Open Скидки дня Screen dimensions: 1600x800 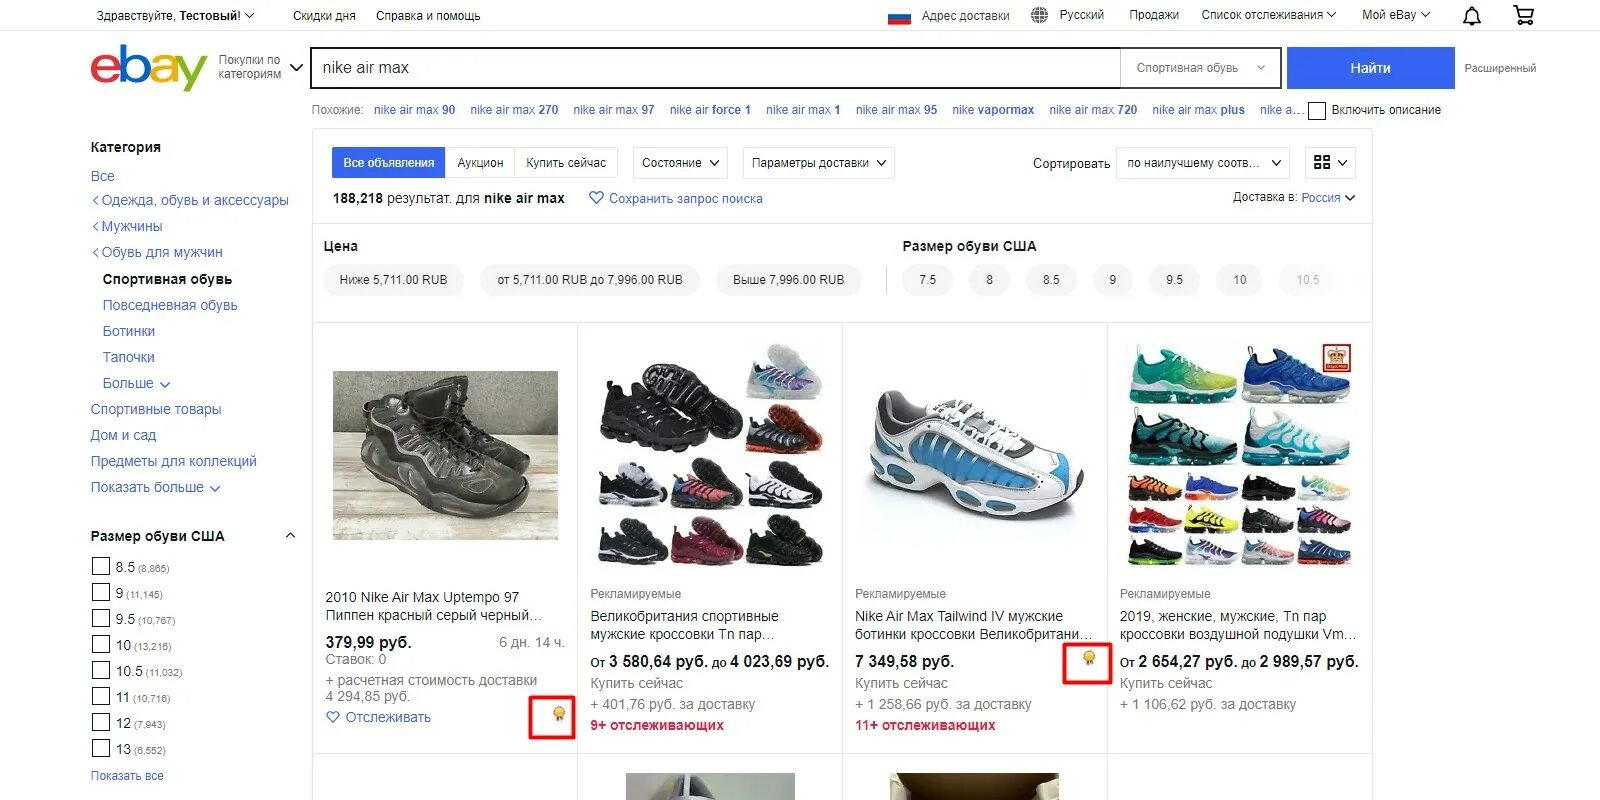tap(324, 16)
